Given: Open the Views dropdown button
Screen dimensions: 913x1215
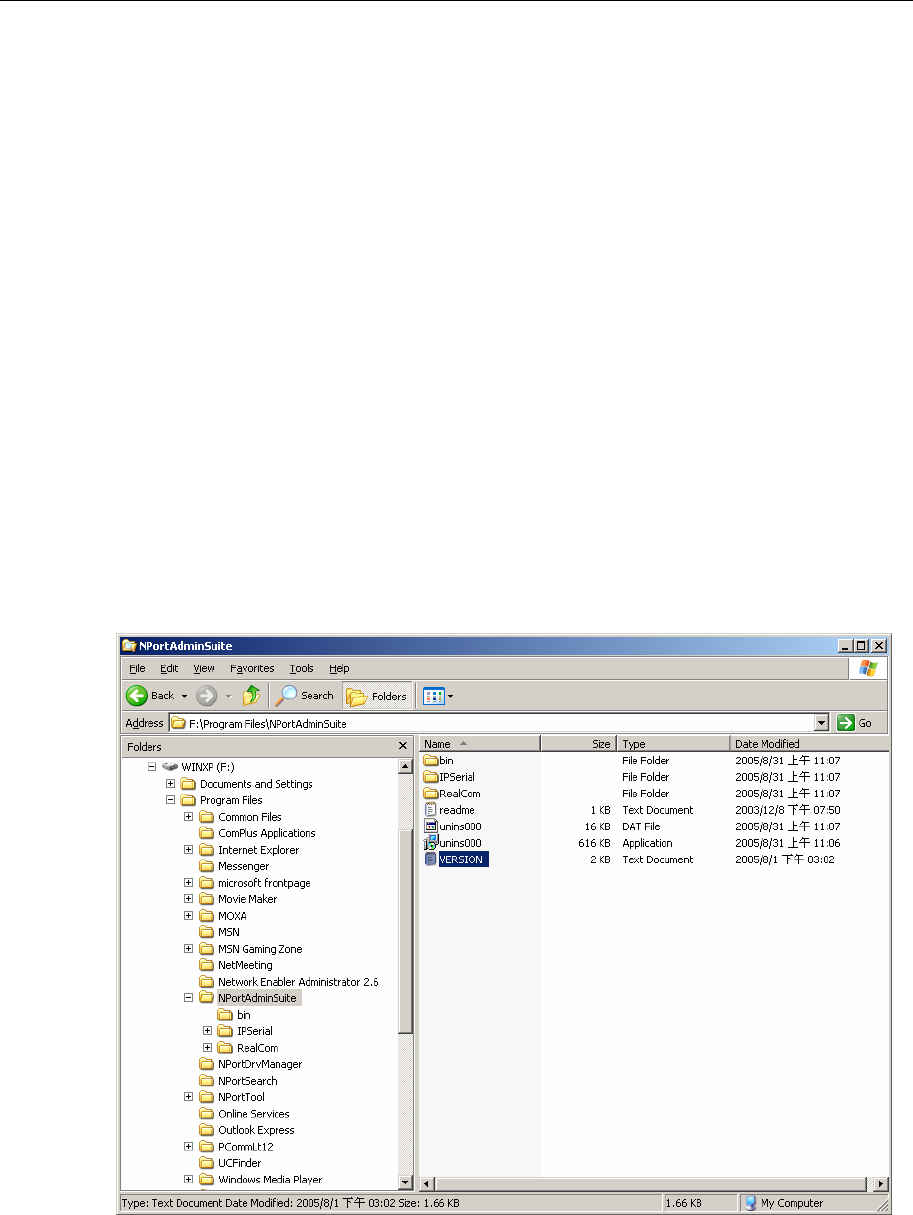Looking at the screenshot, I should (438, 695).
